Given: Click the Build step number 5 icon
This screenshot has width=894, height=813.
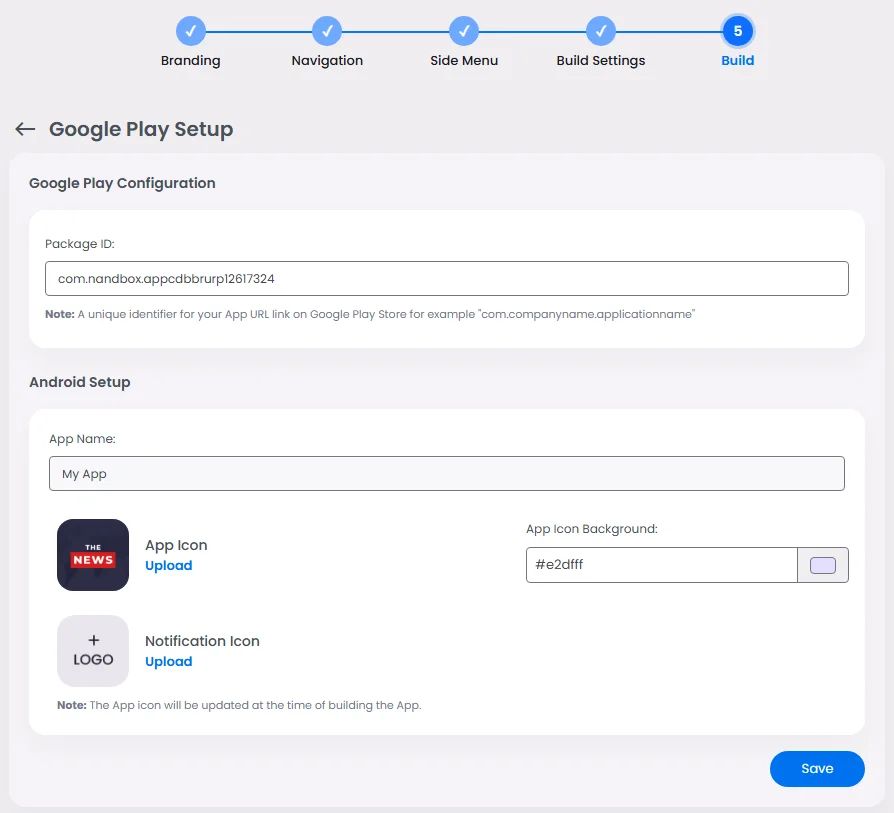Looking at the screenshot, I should [x=737, y=31].
